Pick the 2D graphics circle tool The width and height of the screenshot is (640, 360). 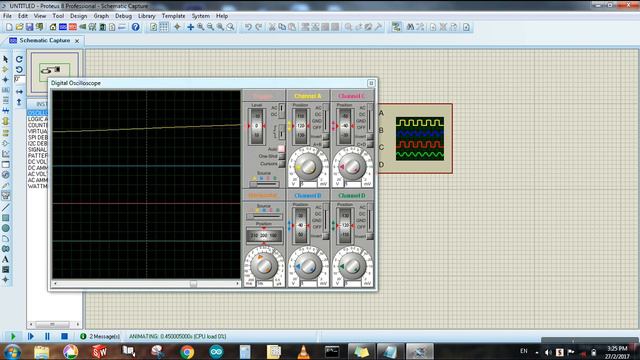click(x=6, y=228)
